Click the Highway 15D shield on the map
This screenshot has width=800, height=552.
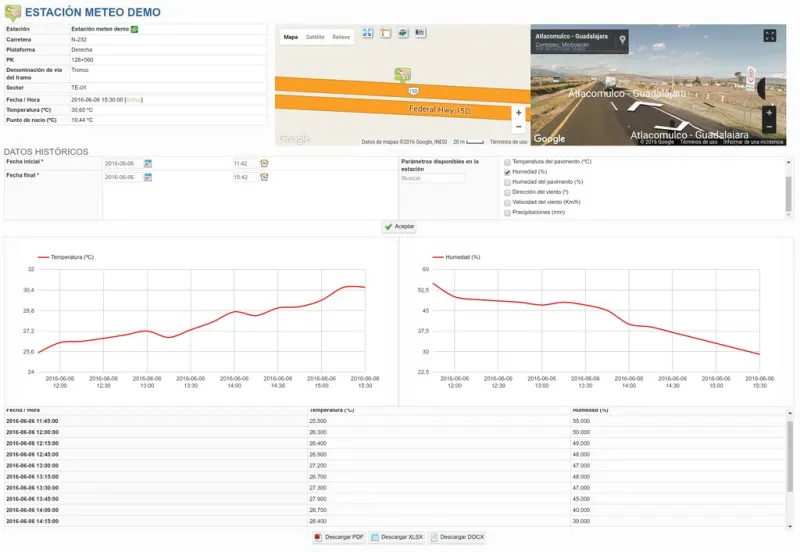413,91
